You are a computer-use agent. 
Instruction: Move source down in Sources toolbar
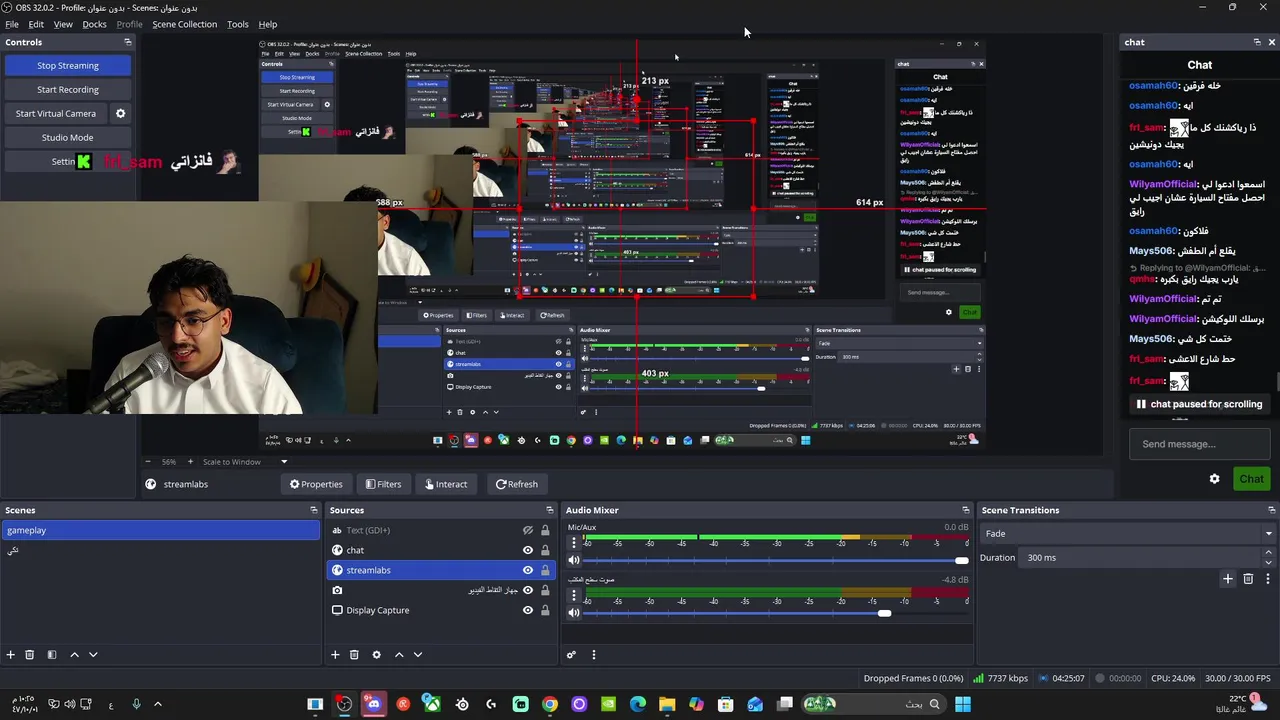point(418,655)
